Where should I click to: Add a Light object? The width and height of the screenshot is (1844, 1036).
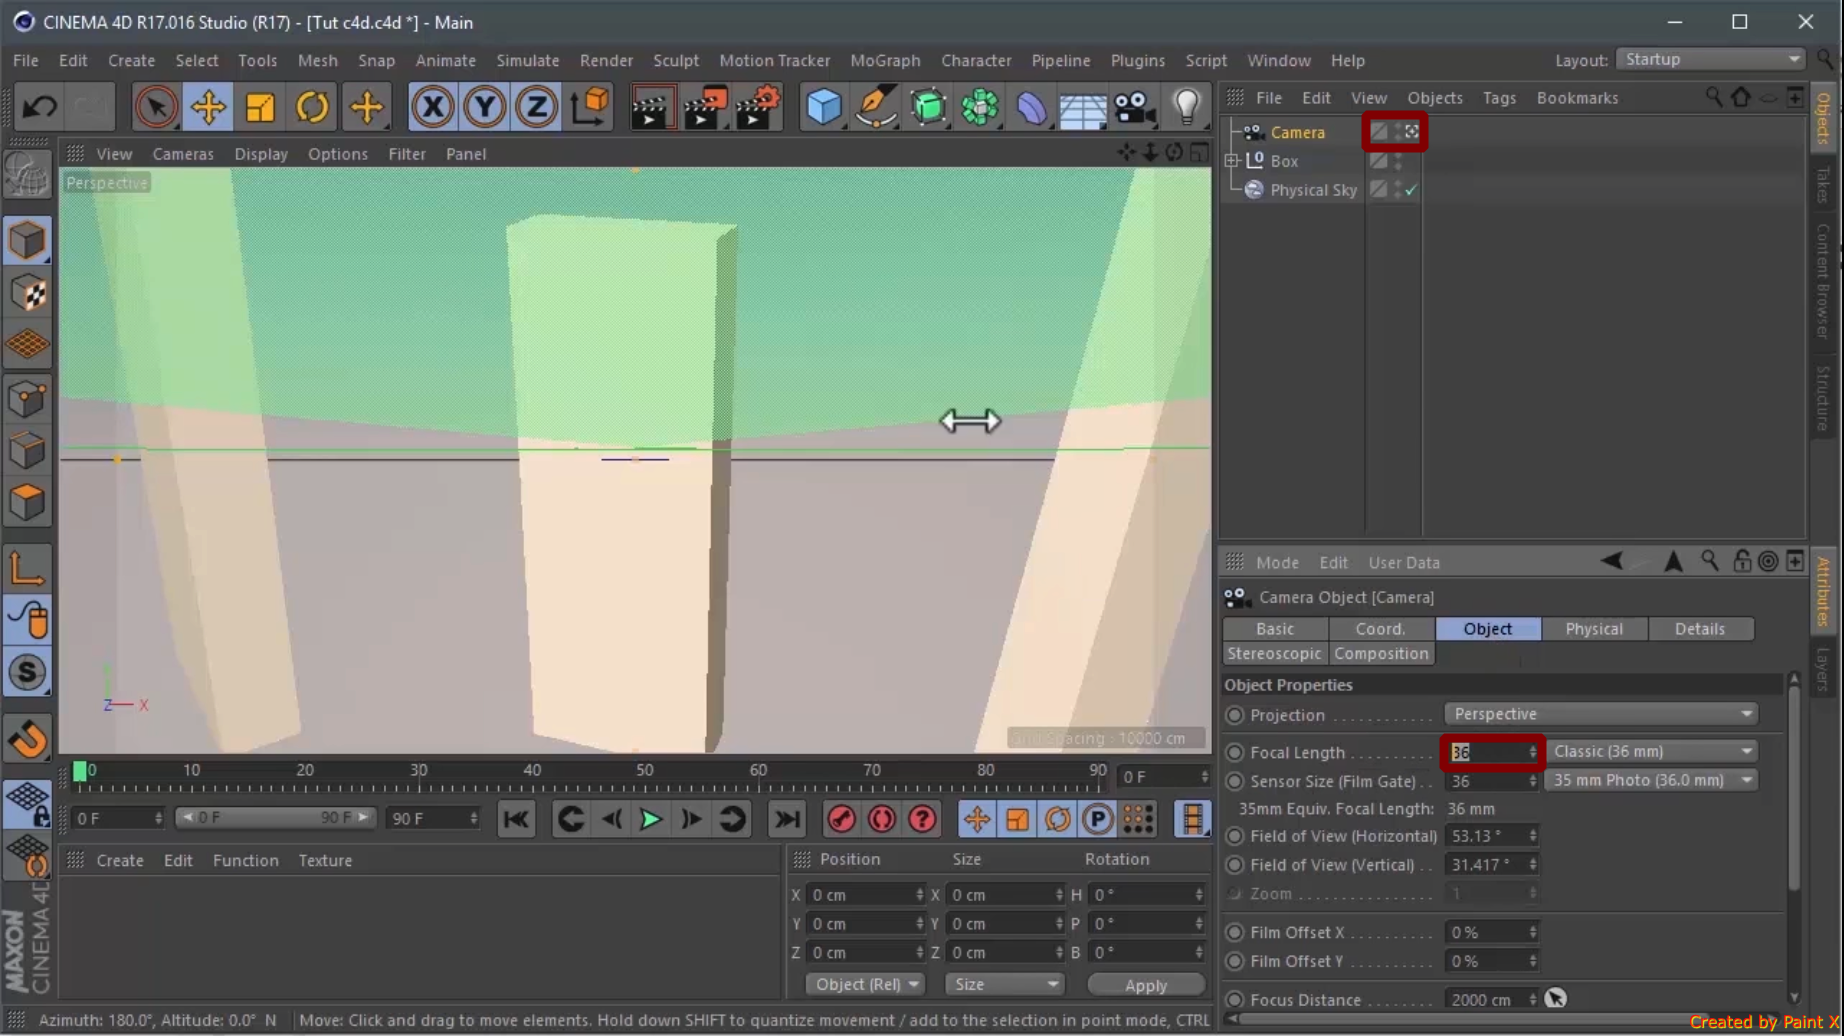tap(1187, 107)
